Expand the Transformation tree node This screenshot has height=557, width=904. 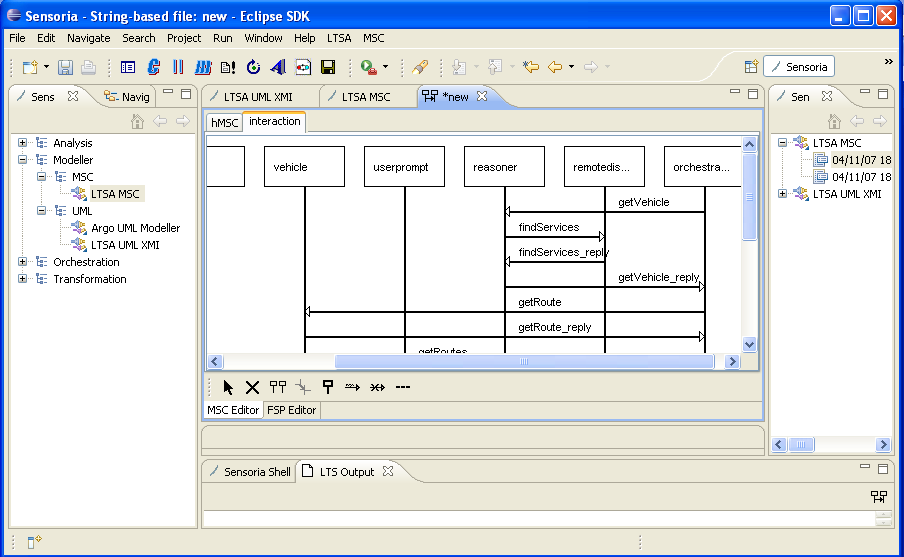(x=22, y=278)
